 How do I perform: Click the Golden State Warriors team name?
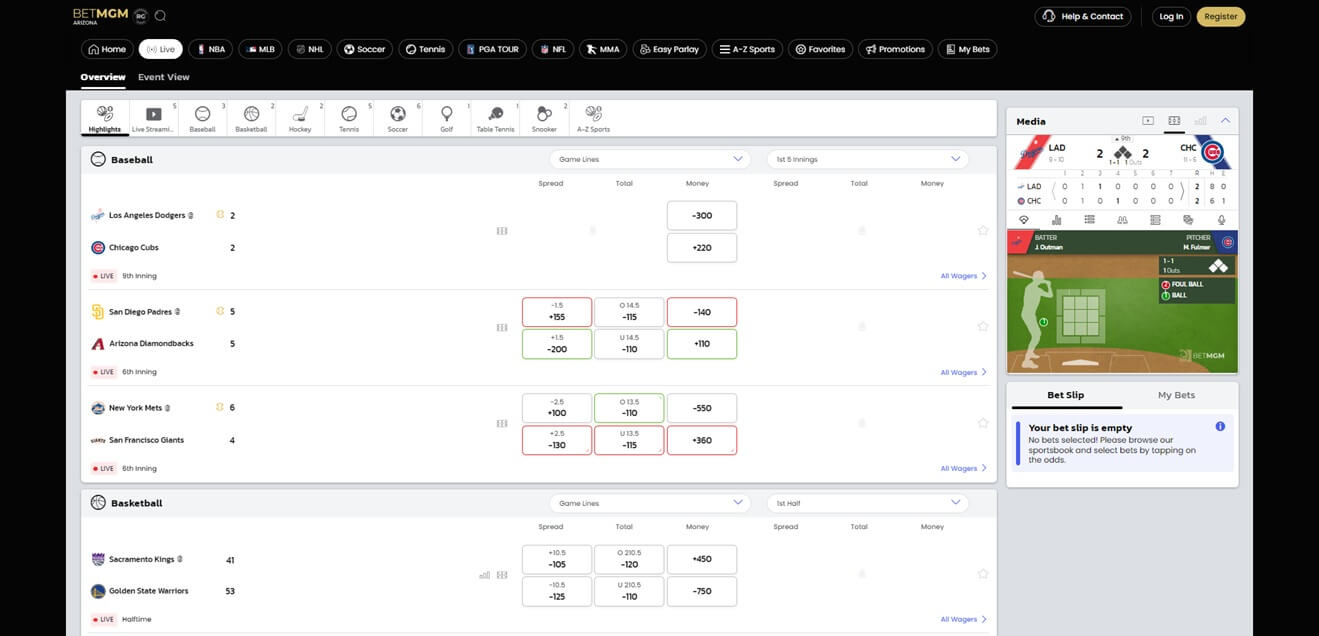click(149, 591)
